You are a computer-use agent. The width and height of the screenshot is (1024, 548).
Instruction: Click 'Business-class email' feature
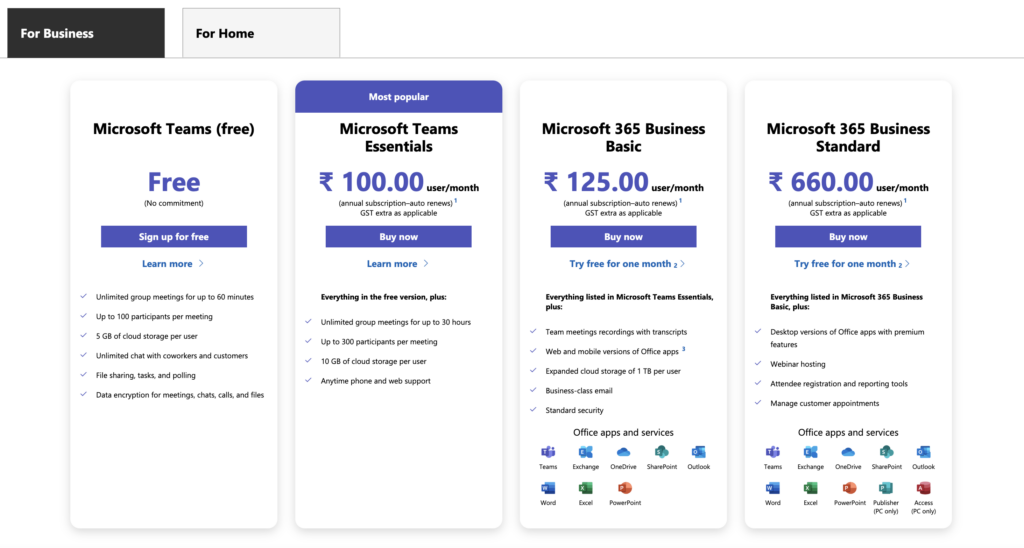(x=579, y=391)
